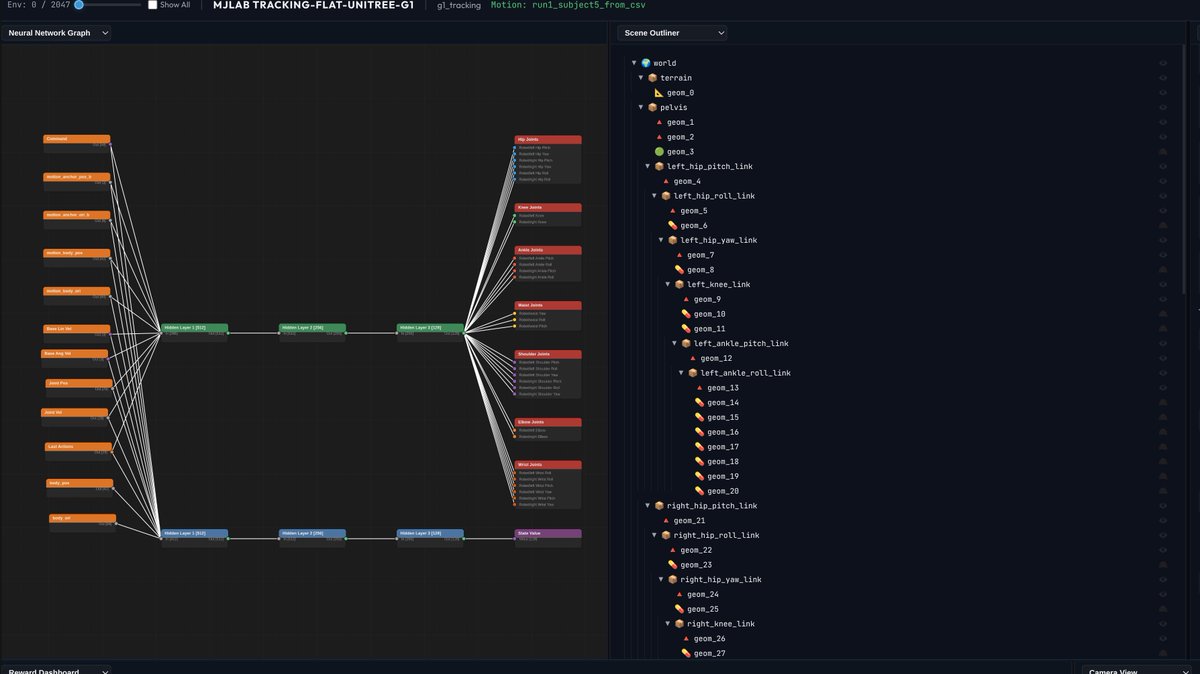
Task: Click the box icon beside left_knee_link
Action: point(680,284)
